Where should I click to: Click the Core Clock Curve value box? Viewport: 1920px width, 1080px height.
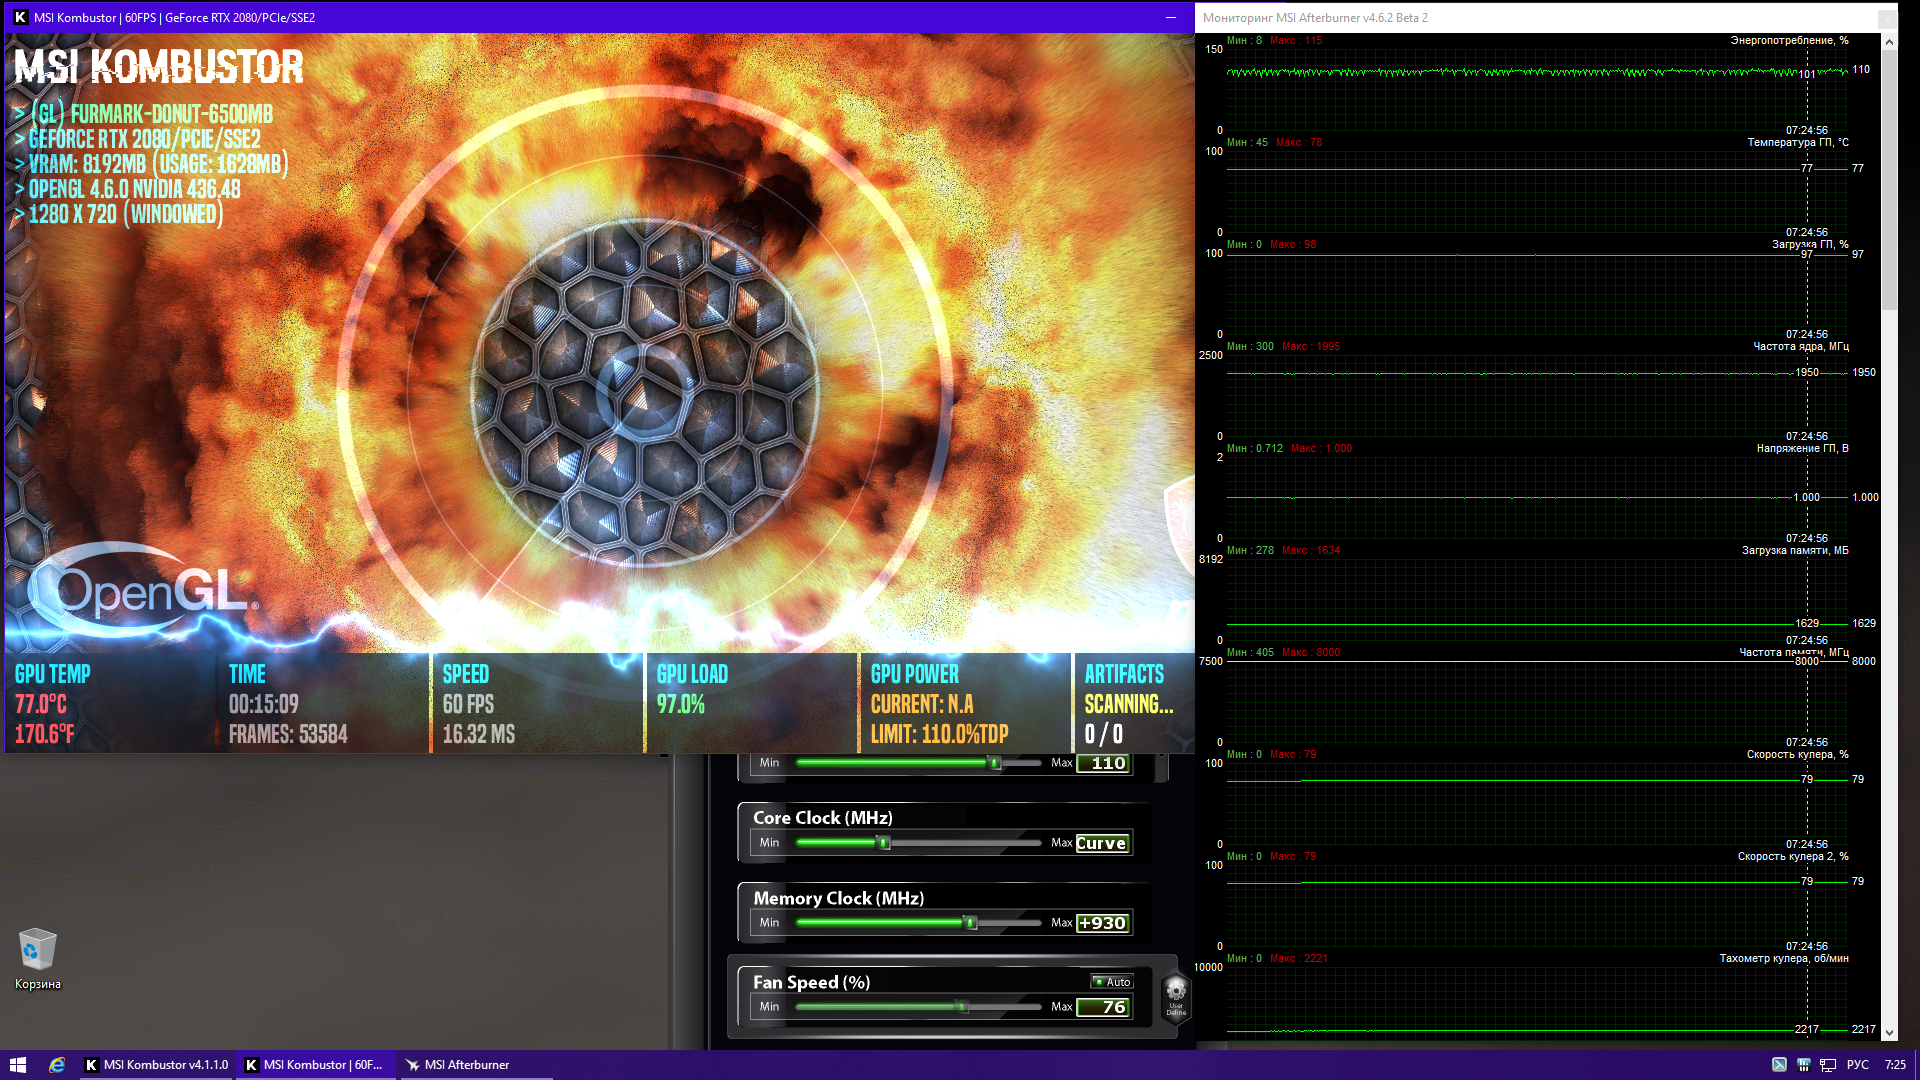pos(1102,843)
